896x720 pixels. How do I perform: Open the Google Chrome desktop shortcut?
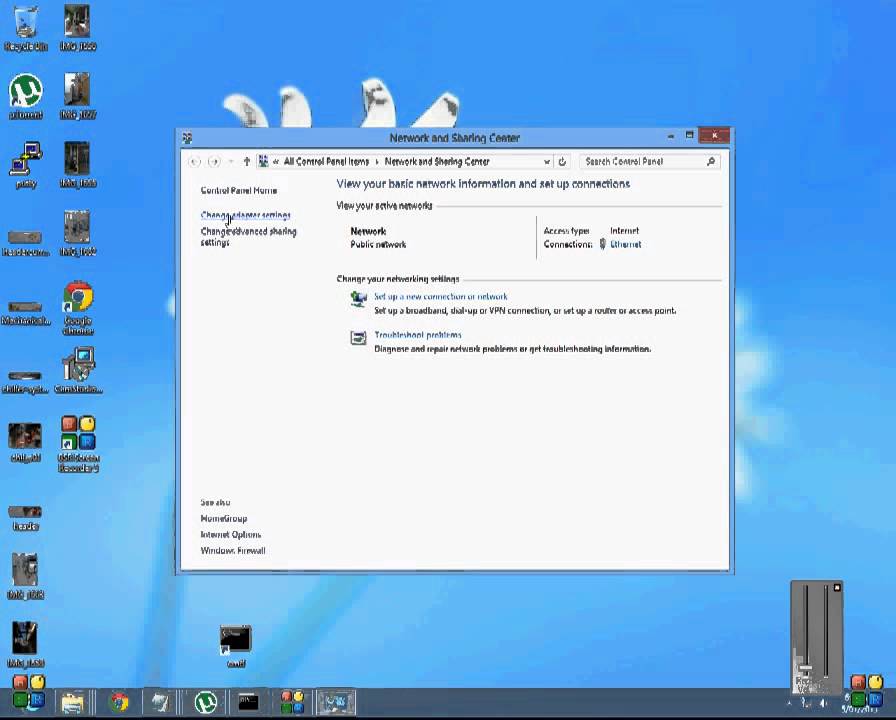(78, 307)
